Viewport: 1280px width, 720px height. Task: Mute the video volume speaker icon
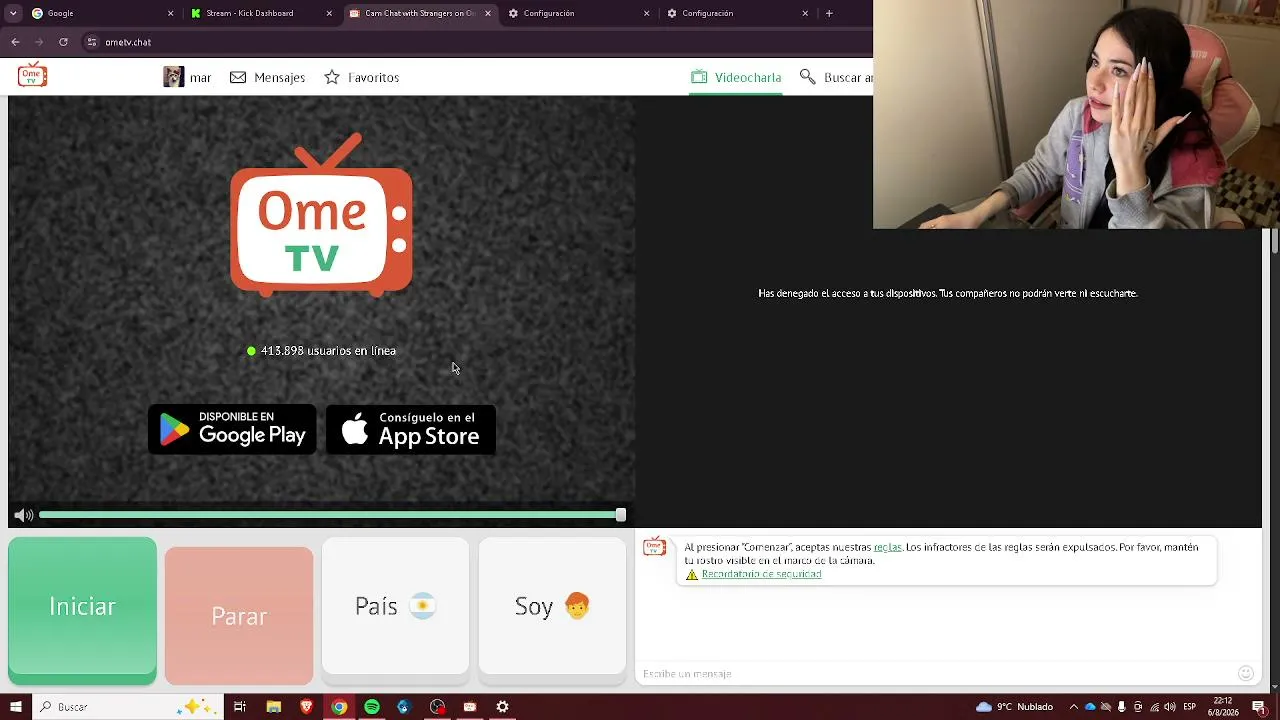[23, 515]
